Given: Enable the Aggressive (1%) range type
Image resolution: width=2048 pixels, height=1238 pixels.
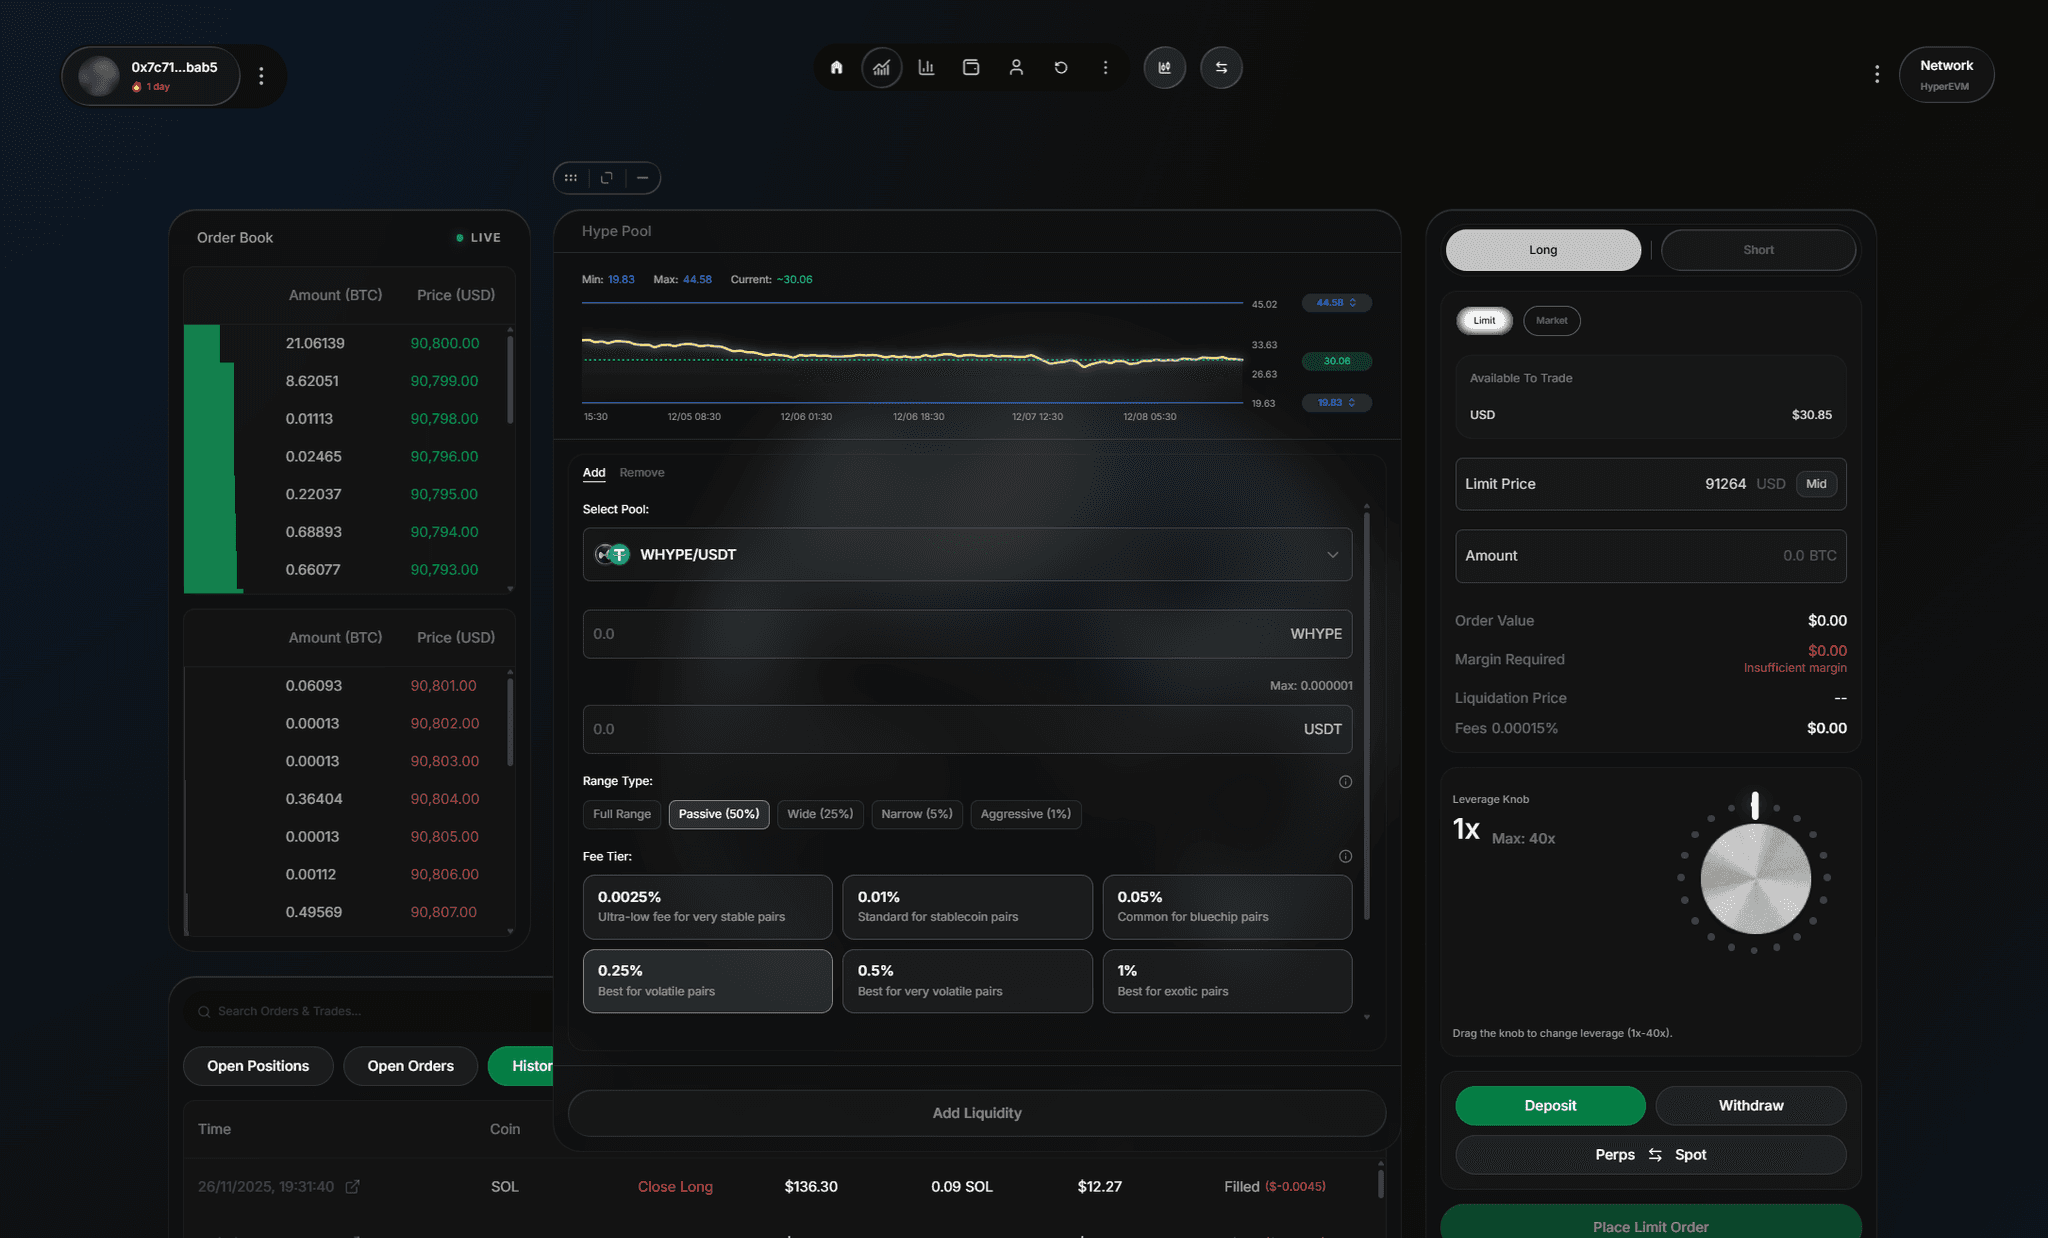Looking at the screenshot, I should coord(1025,814).
